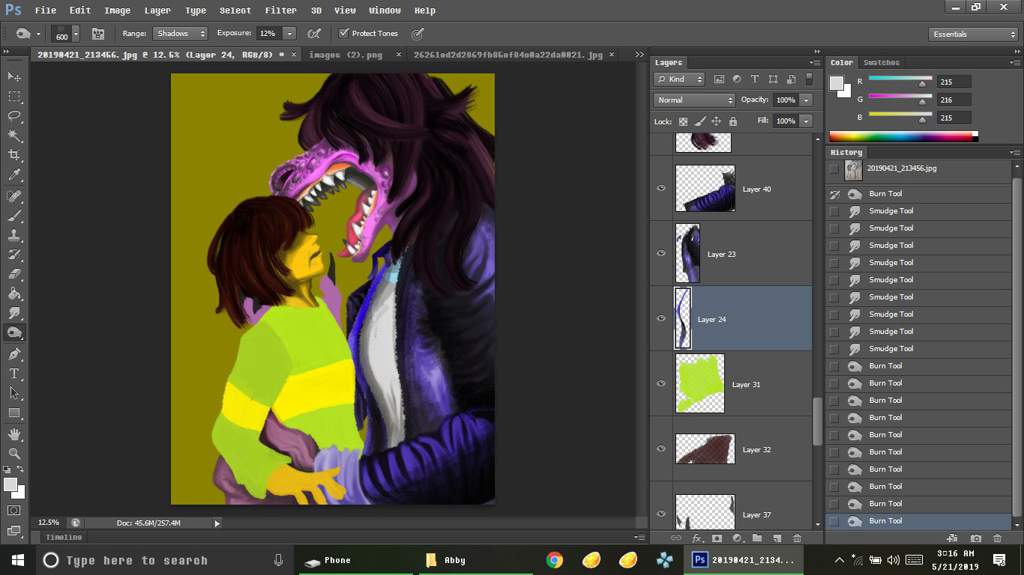
Task: Open the layer styles fx menu
Action: (697, 538)
